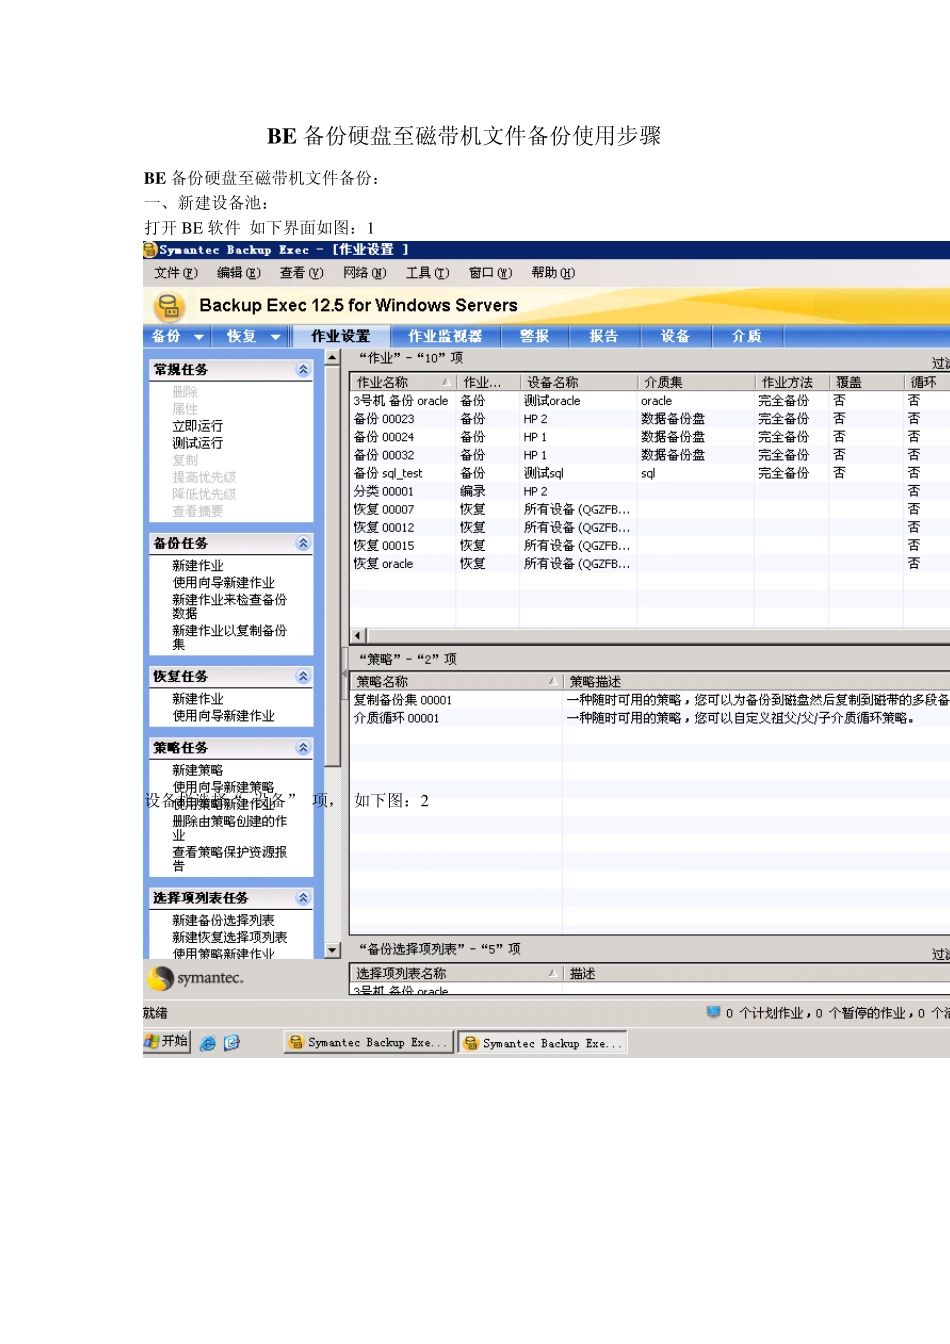Collapse the 备份任务 panel
950x1344 pixels.
click(x=303, y=544)
